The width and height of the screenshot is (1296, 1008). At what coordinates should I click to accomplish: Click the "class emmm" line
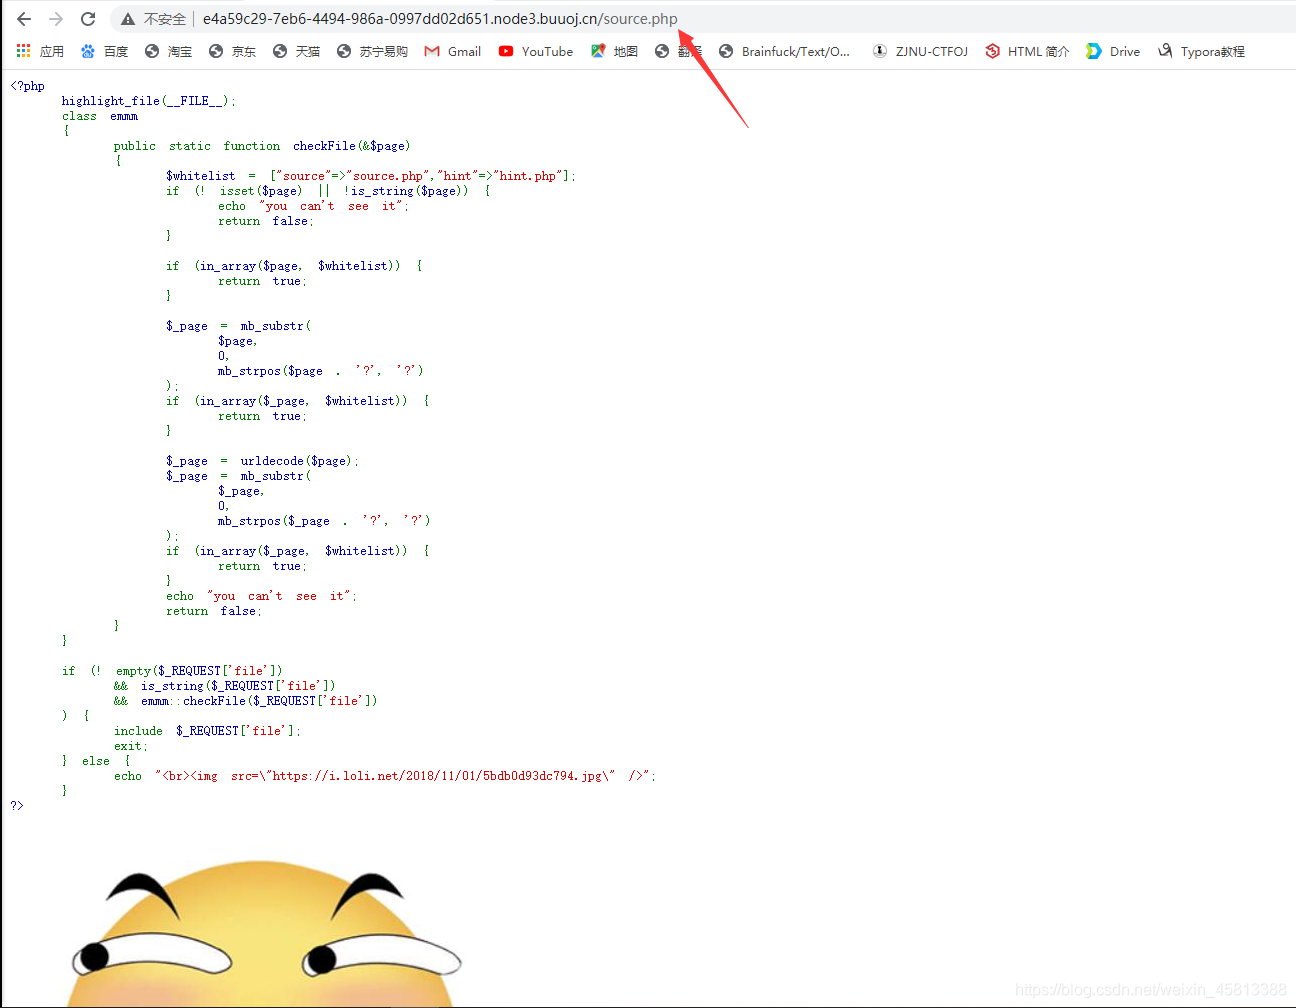pyautogui.click(x=100, y=116)
